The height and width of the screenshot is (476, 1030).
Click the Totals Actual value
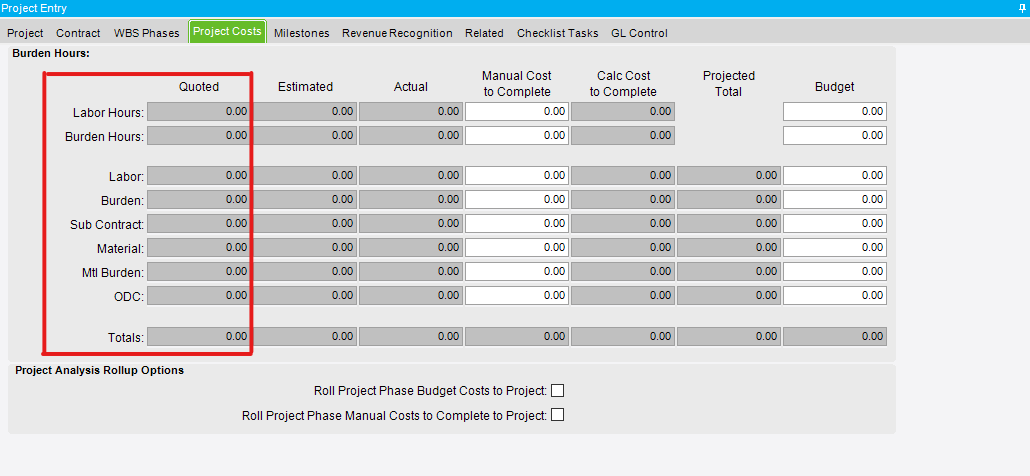(x=411, y=336)
